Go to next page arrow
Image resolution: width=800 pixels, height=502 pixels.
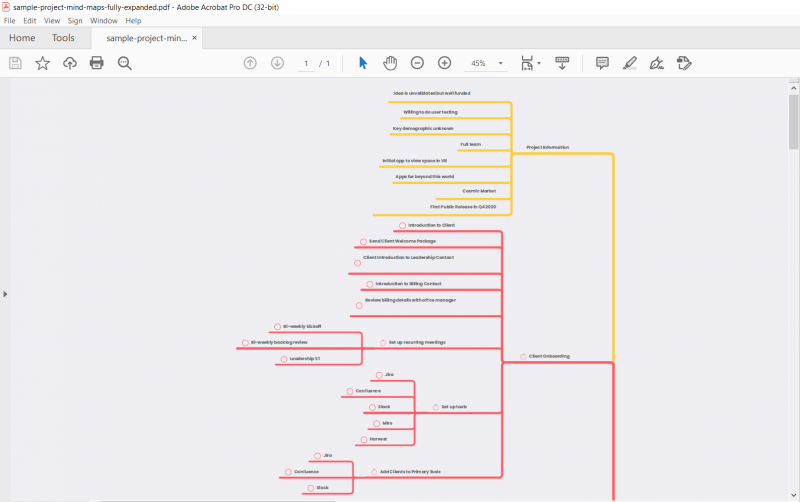pos(277,63)
